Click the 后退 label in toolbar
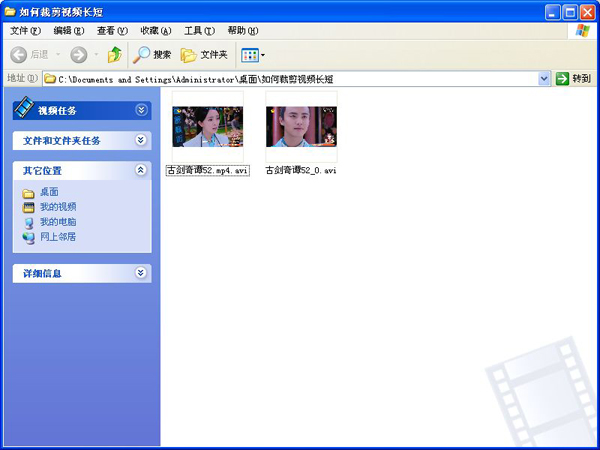This screenshot has width=600, height=450. click(39, 55)
